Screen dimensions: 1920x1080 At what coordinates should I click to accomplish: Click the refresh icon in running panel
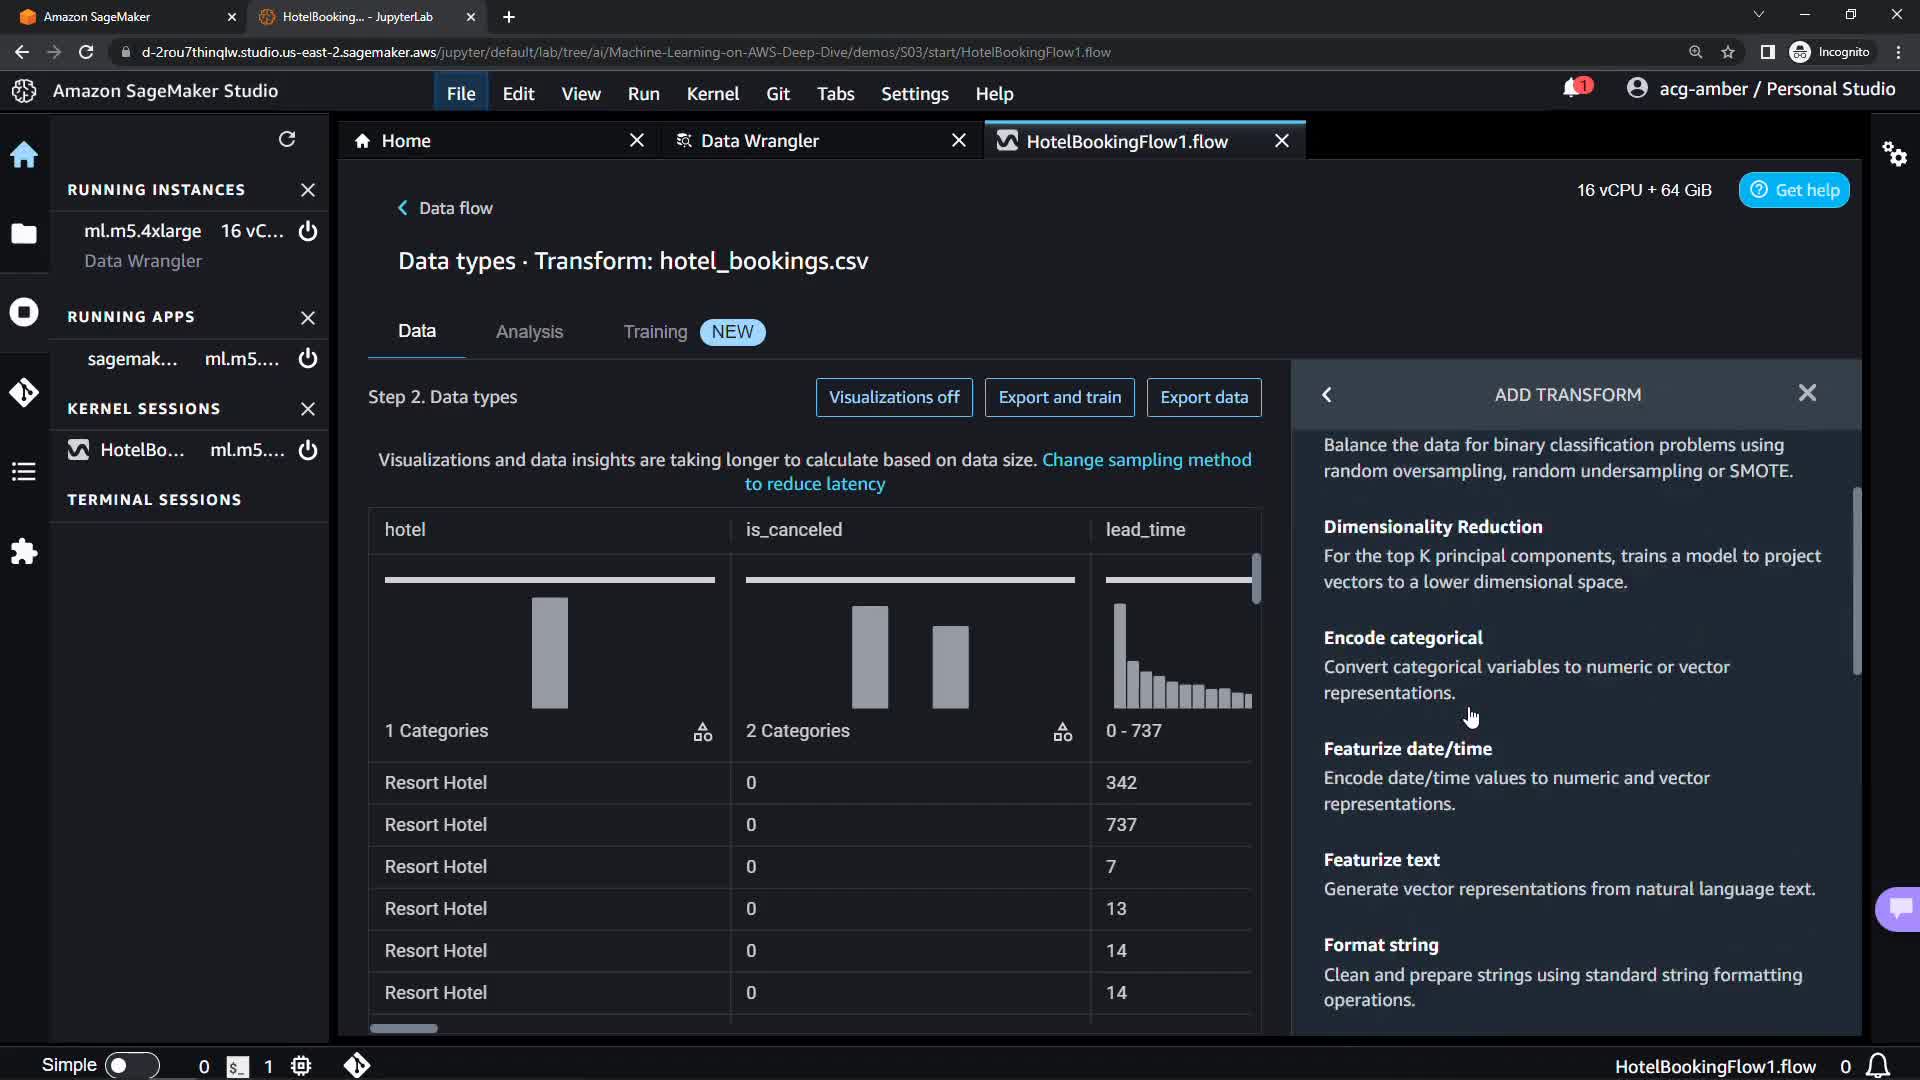pyautogui.click(x=287, y=139)
